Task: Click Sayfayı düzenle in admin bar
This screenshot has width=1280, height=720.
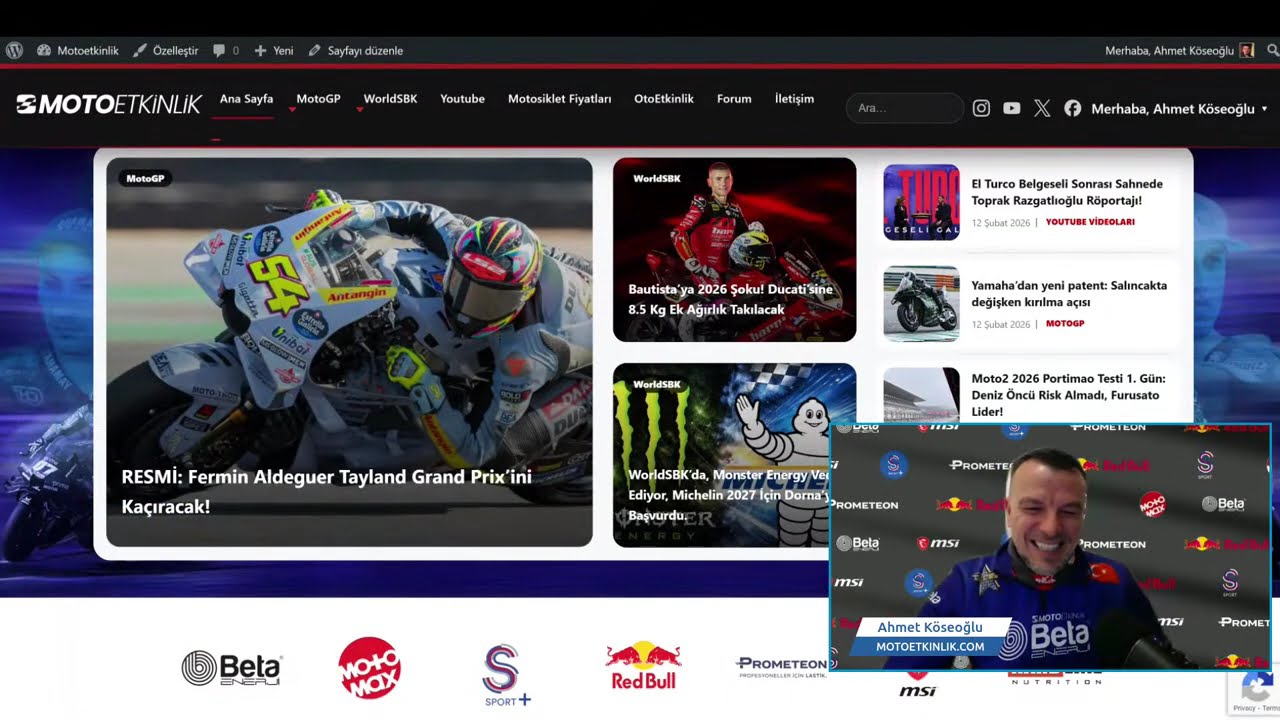Action: point(356,50)
